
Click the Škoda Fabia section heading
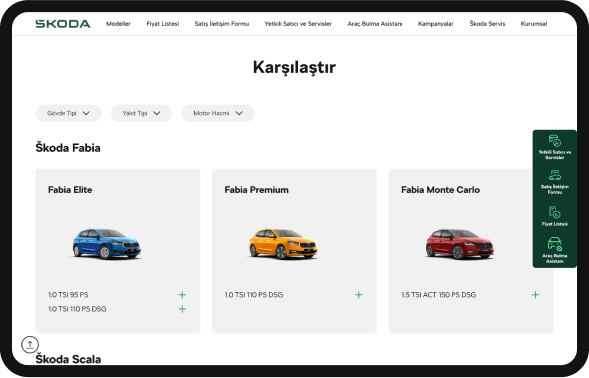tap(68, 148)
